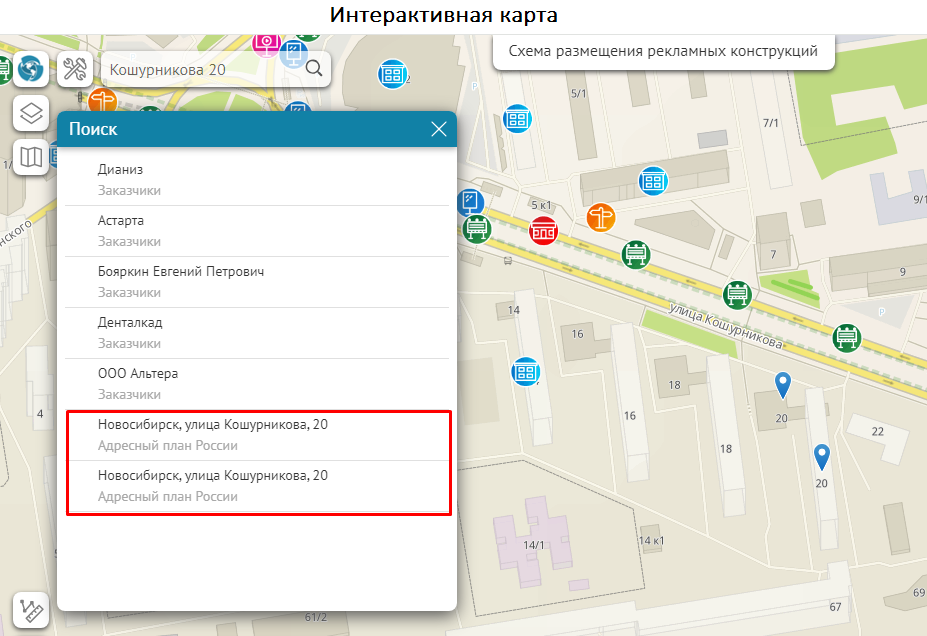Close the Поиск search panel
Screen dimensions: 927x636
pyautogui.click(x=438, y=129)
